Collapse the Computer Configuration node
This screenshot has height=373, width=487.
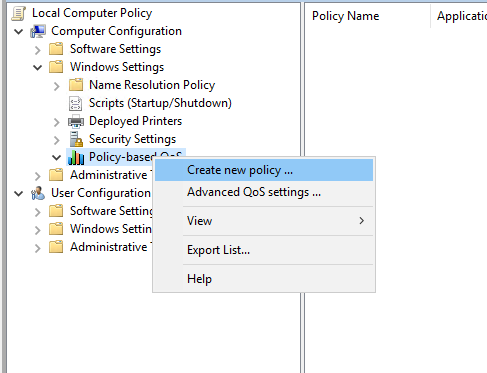[19, 32]
